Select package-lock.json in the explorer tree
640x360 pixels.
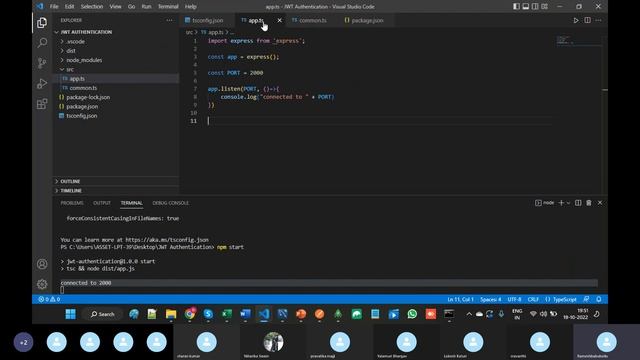[88, 98]
